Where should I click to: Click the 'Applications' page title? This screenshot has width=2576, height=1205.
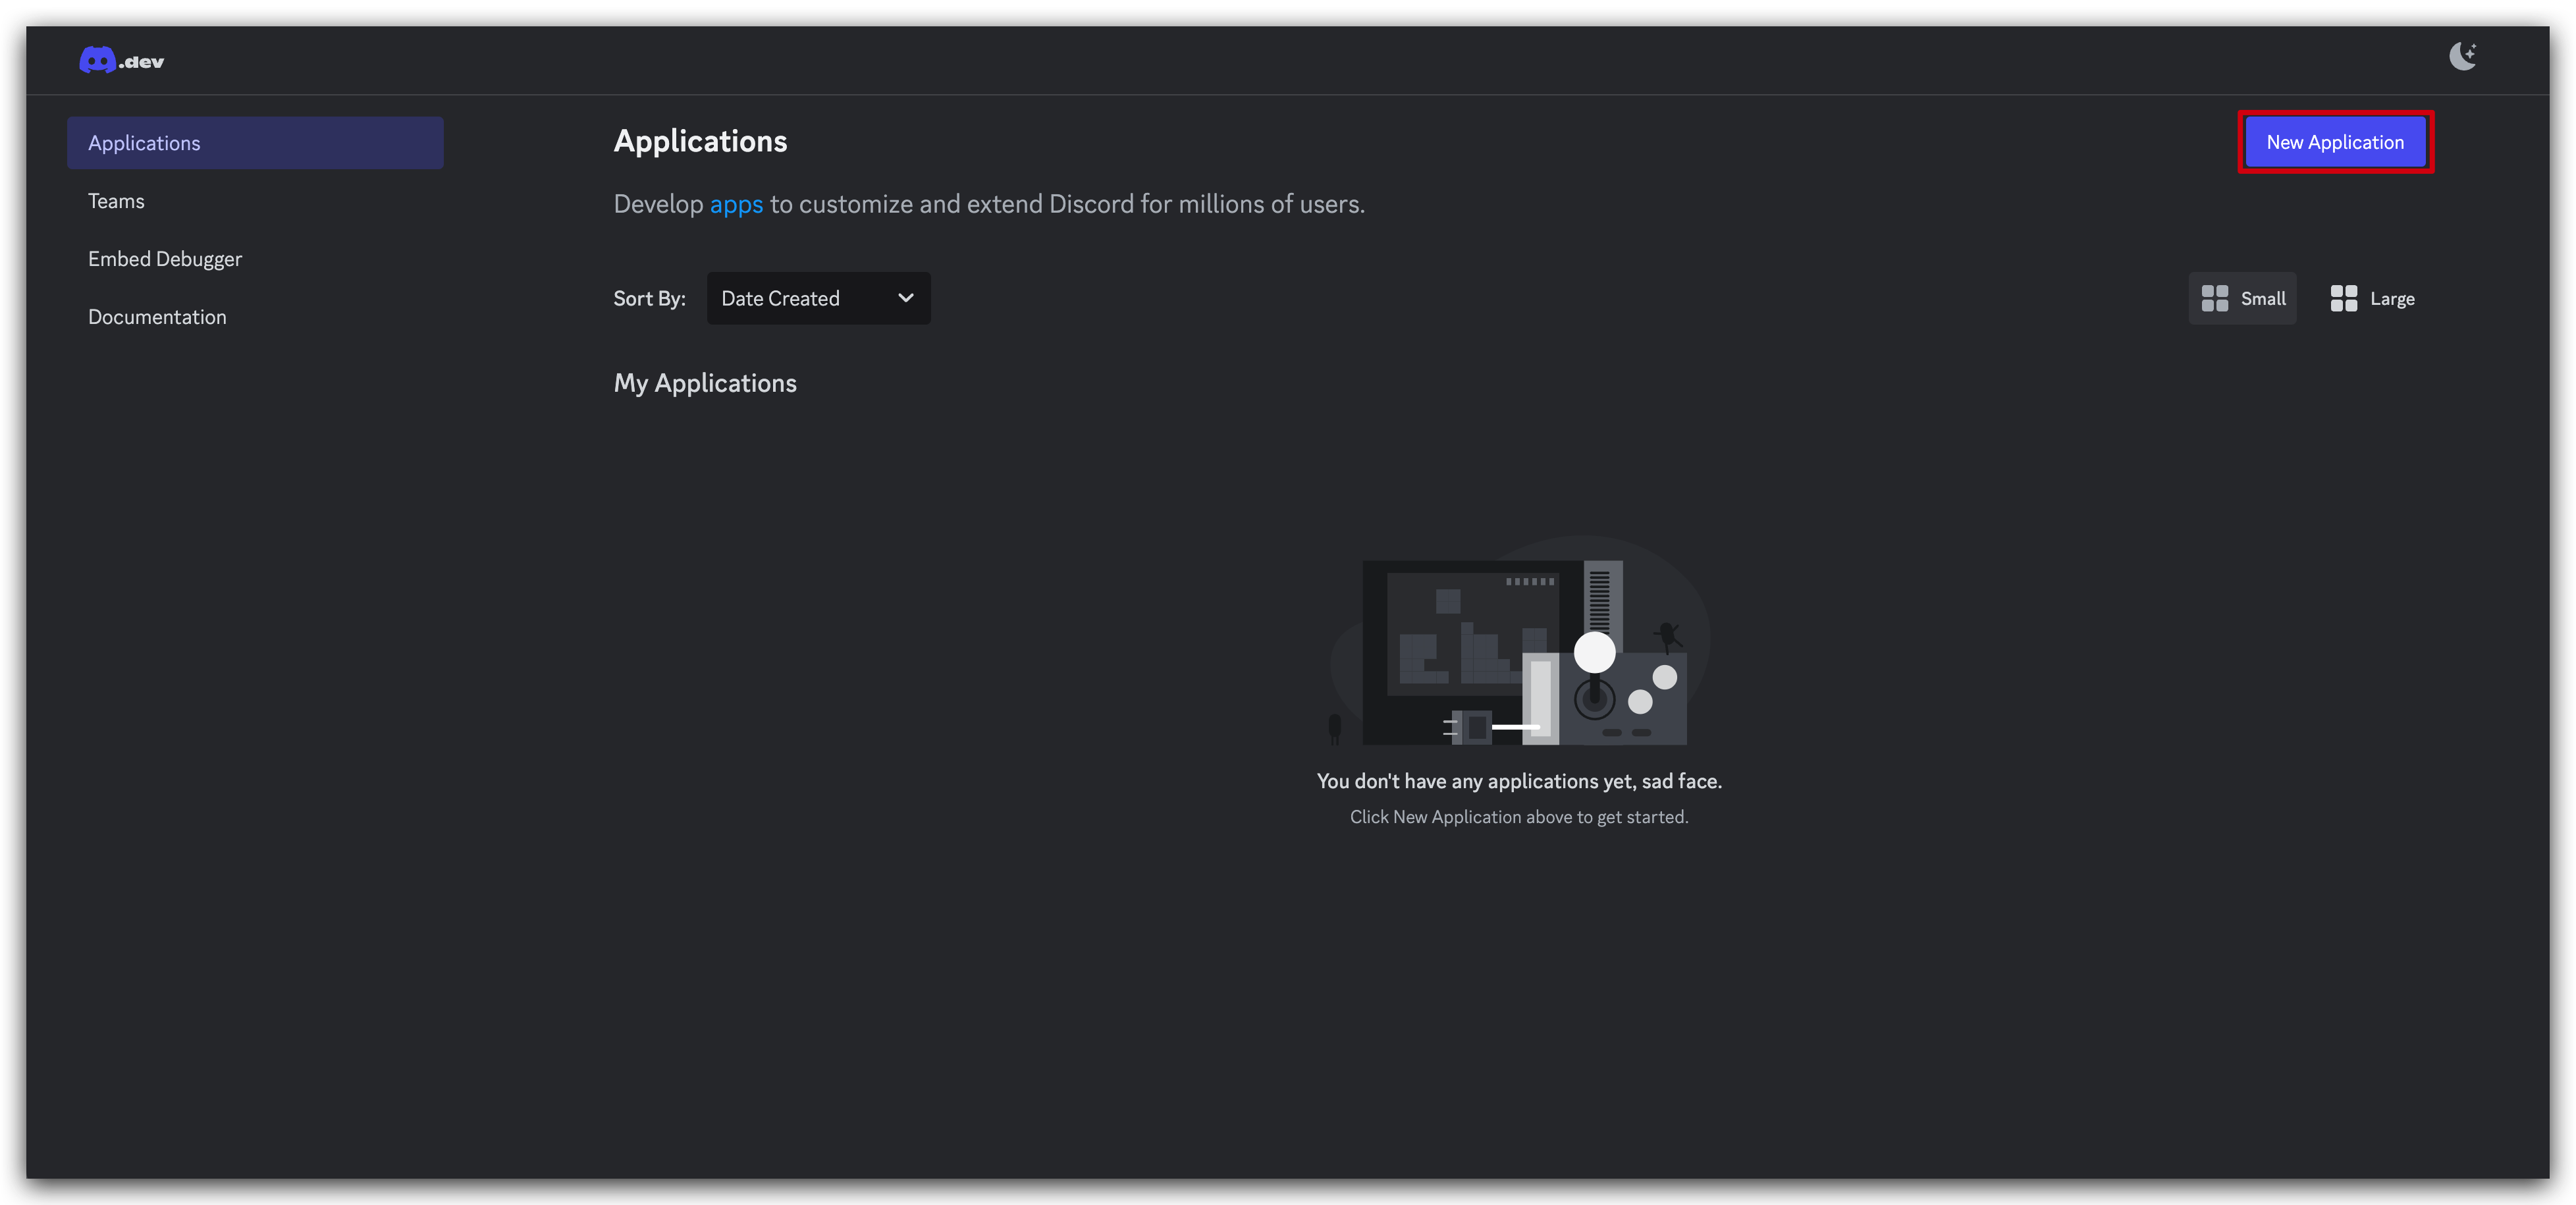point(700,141)
